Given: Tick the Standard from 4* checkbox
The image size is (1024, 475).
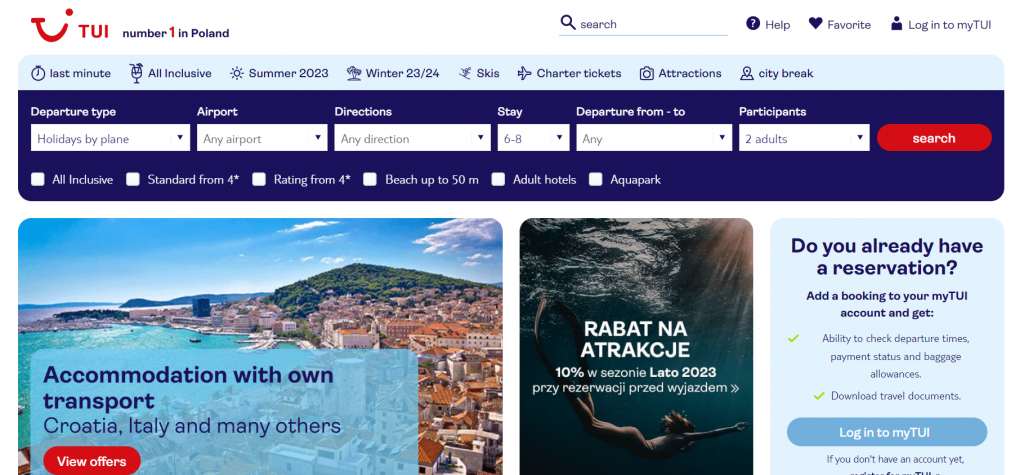Looking at the screenshot, I should point(133,179).
